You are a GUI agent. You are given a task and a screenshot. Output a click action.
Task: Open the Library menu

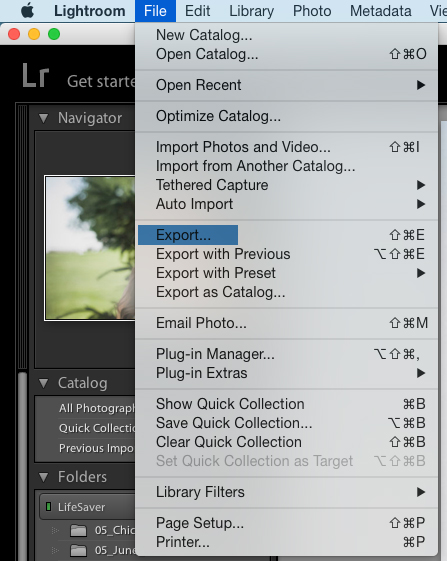[252, 11]
